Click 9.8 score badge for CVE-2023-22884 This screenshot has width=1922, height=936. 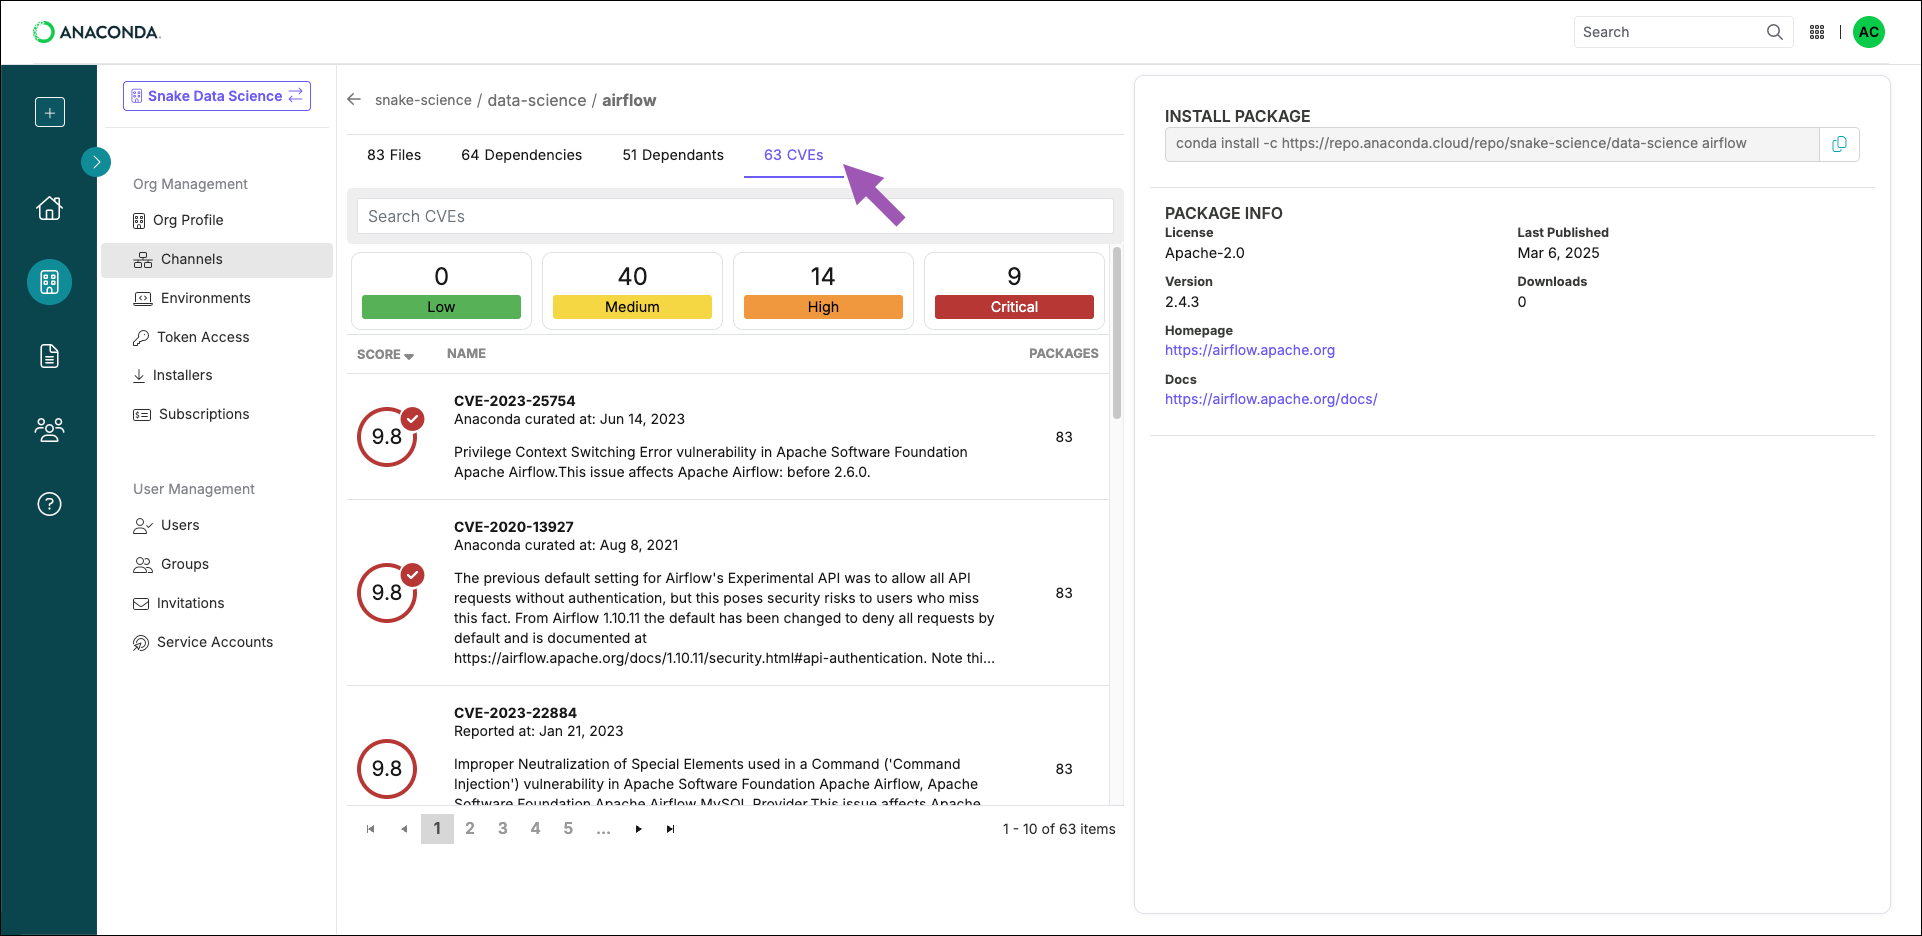coord(387,769)
